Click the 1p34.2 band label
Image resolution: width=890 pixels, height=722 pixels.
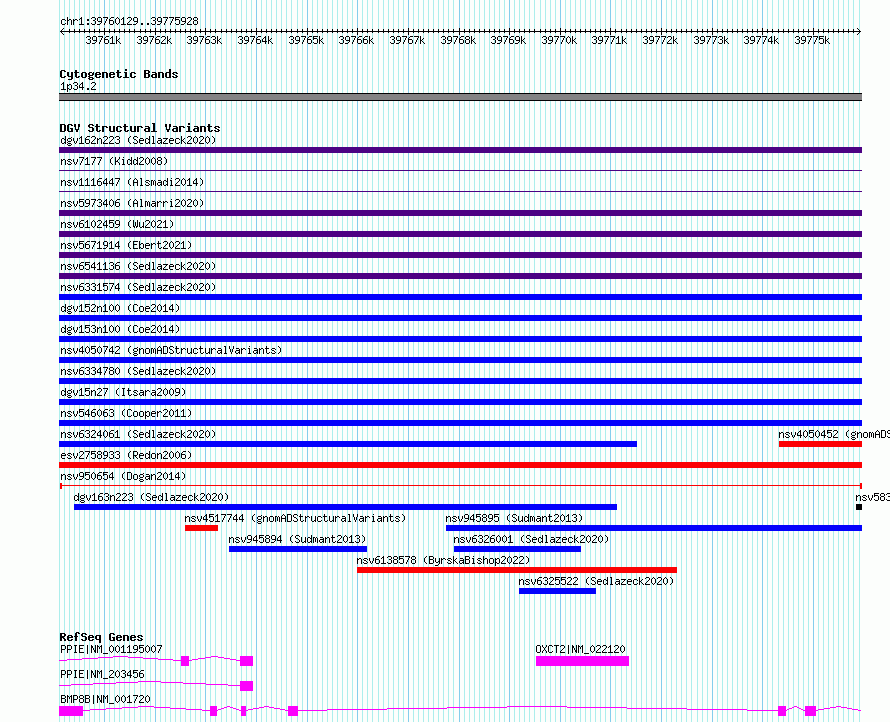pyautogui.click(x=78, y=87)
